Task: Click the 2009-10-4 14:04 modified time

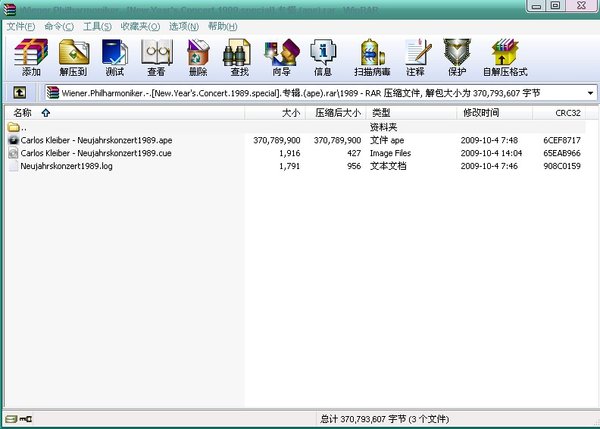Action: (491, 153)
